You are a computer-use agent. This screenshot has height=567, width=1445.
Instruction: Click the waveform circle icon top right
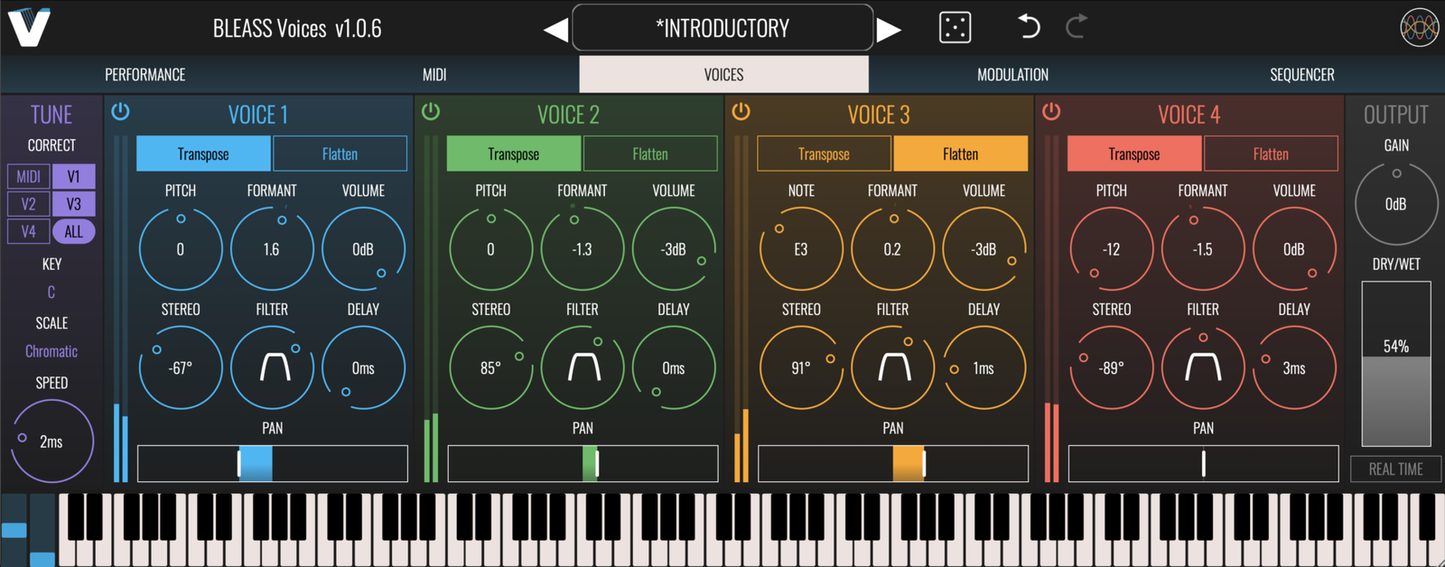pos(1419,28)
